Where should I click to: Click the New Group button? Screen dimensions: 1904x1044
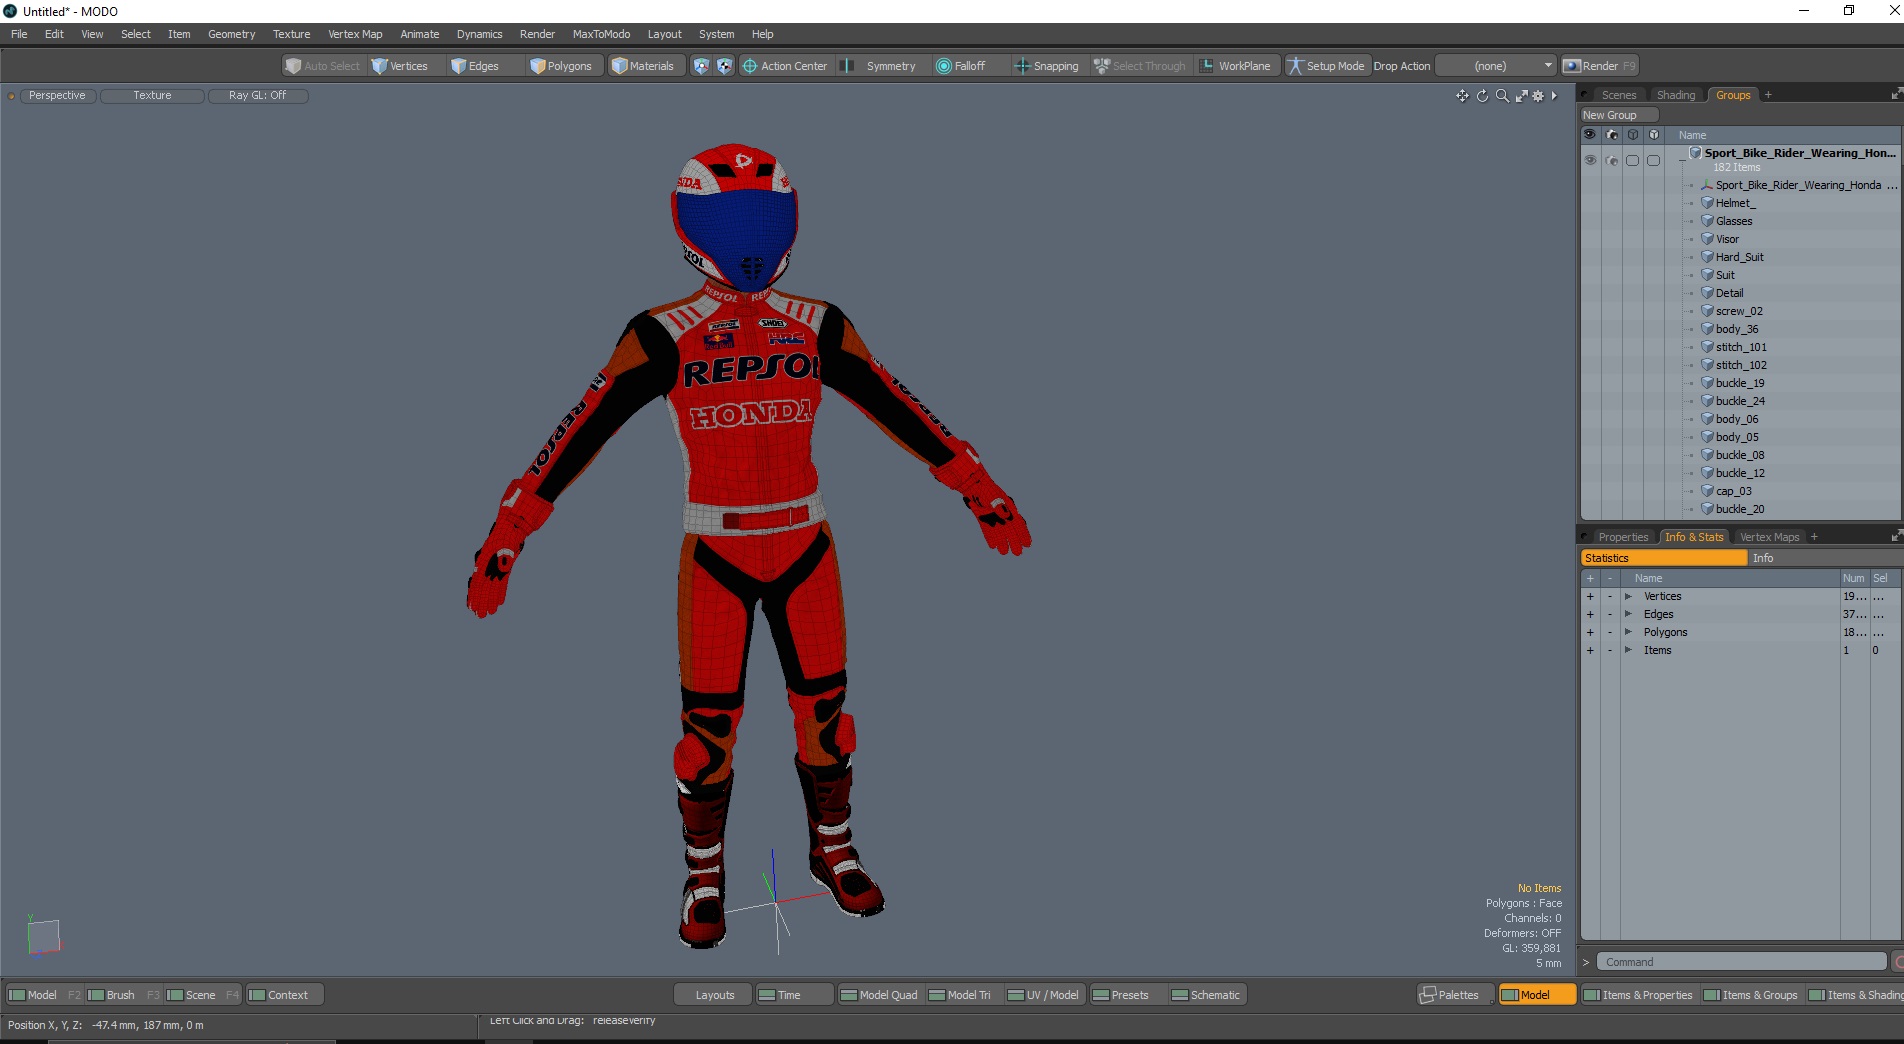(x=1619, y=115)
